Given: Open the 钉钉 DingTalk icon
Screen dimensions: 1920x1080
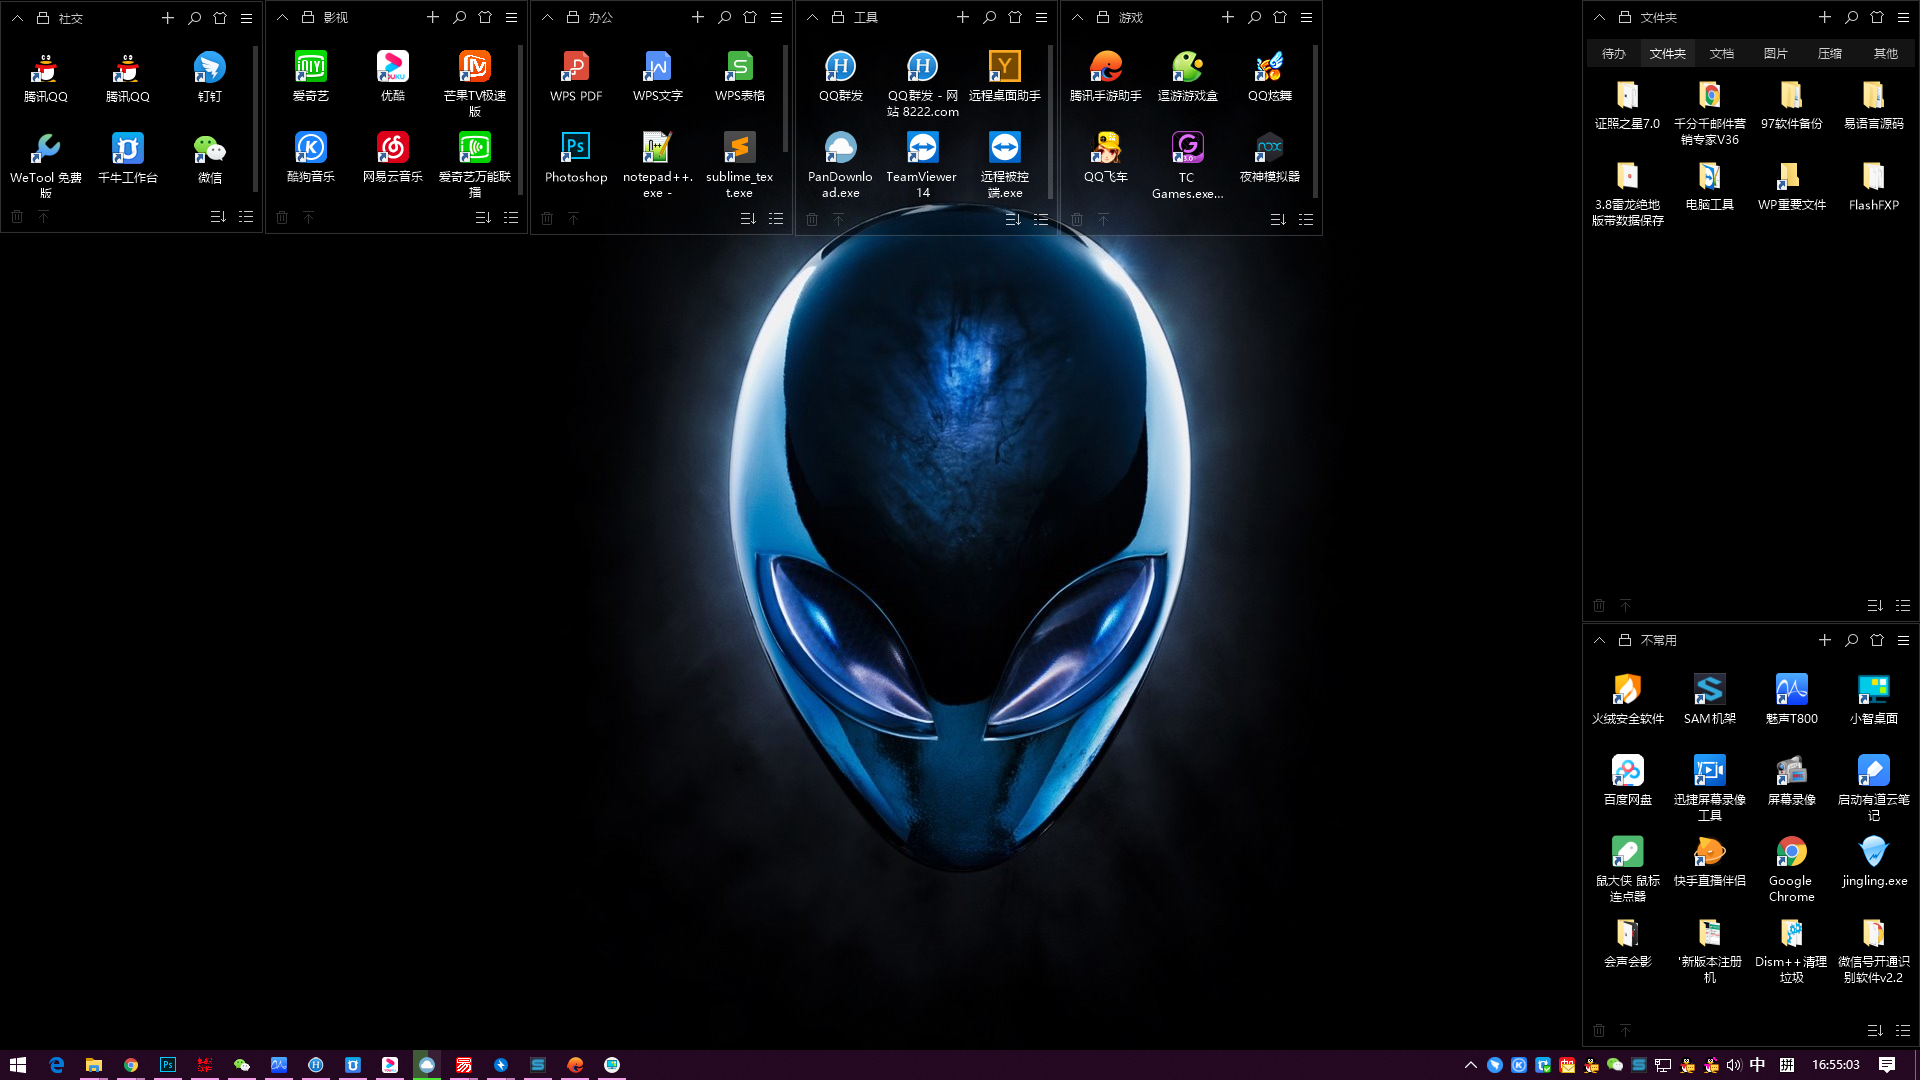Looking at the screenshot, I should point(209,77).
